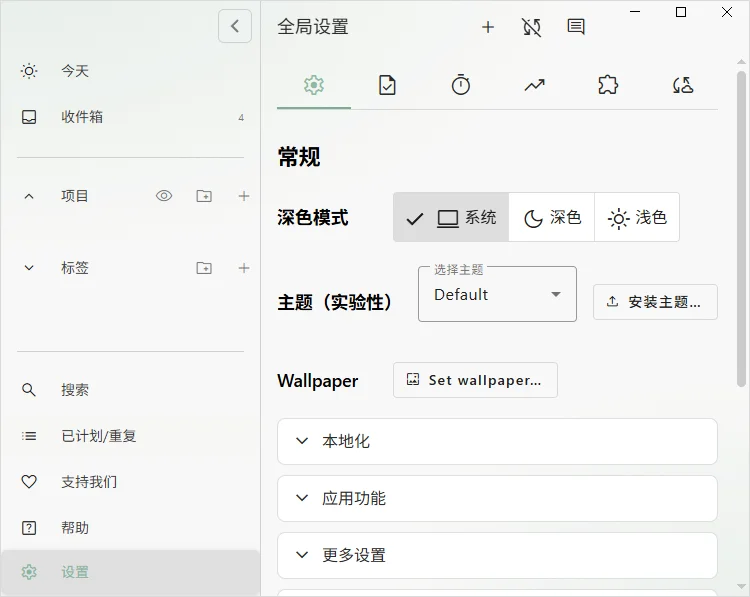Select Dark (深色) mode option

tap(552, 218)
